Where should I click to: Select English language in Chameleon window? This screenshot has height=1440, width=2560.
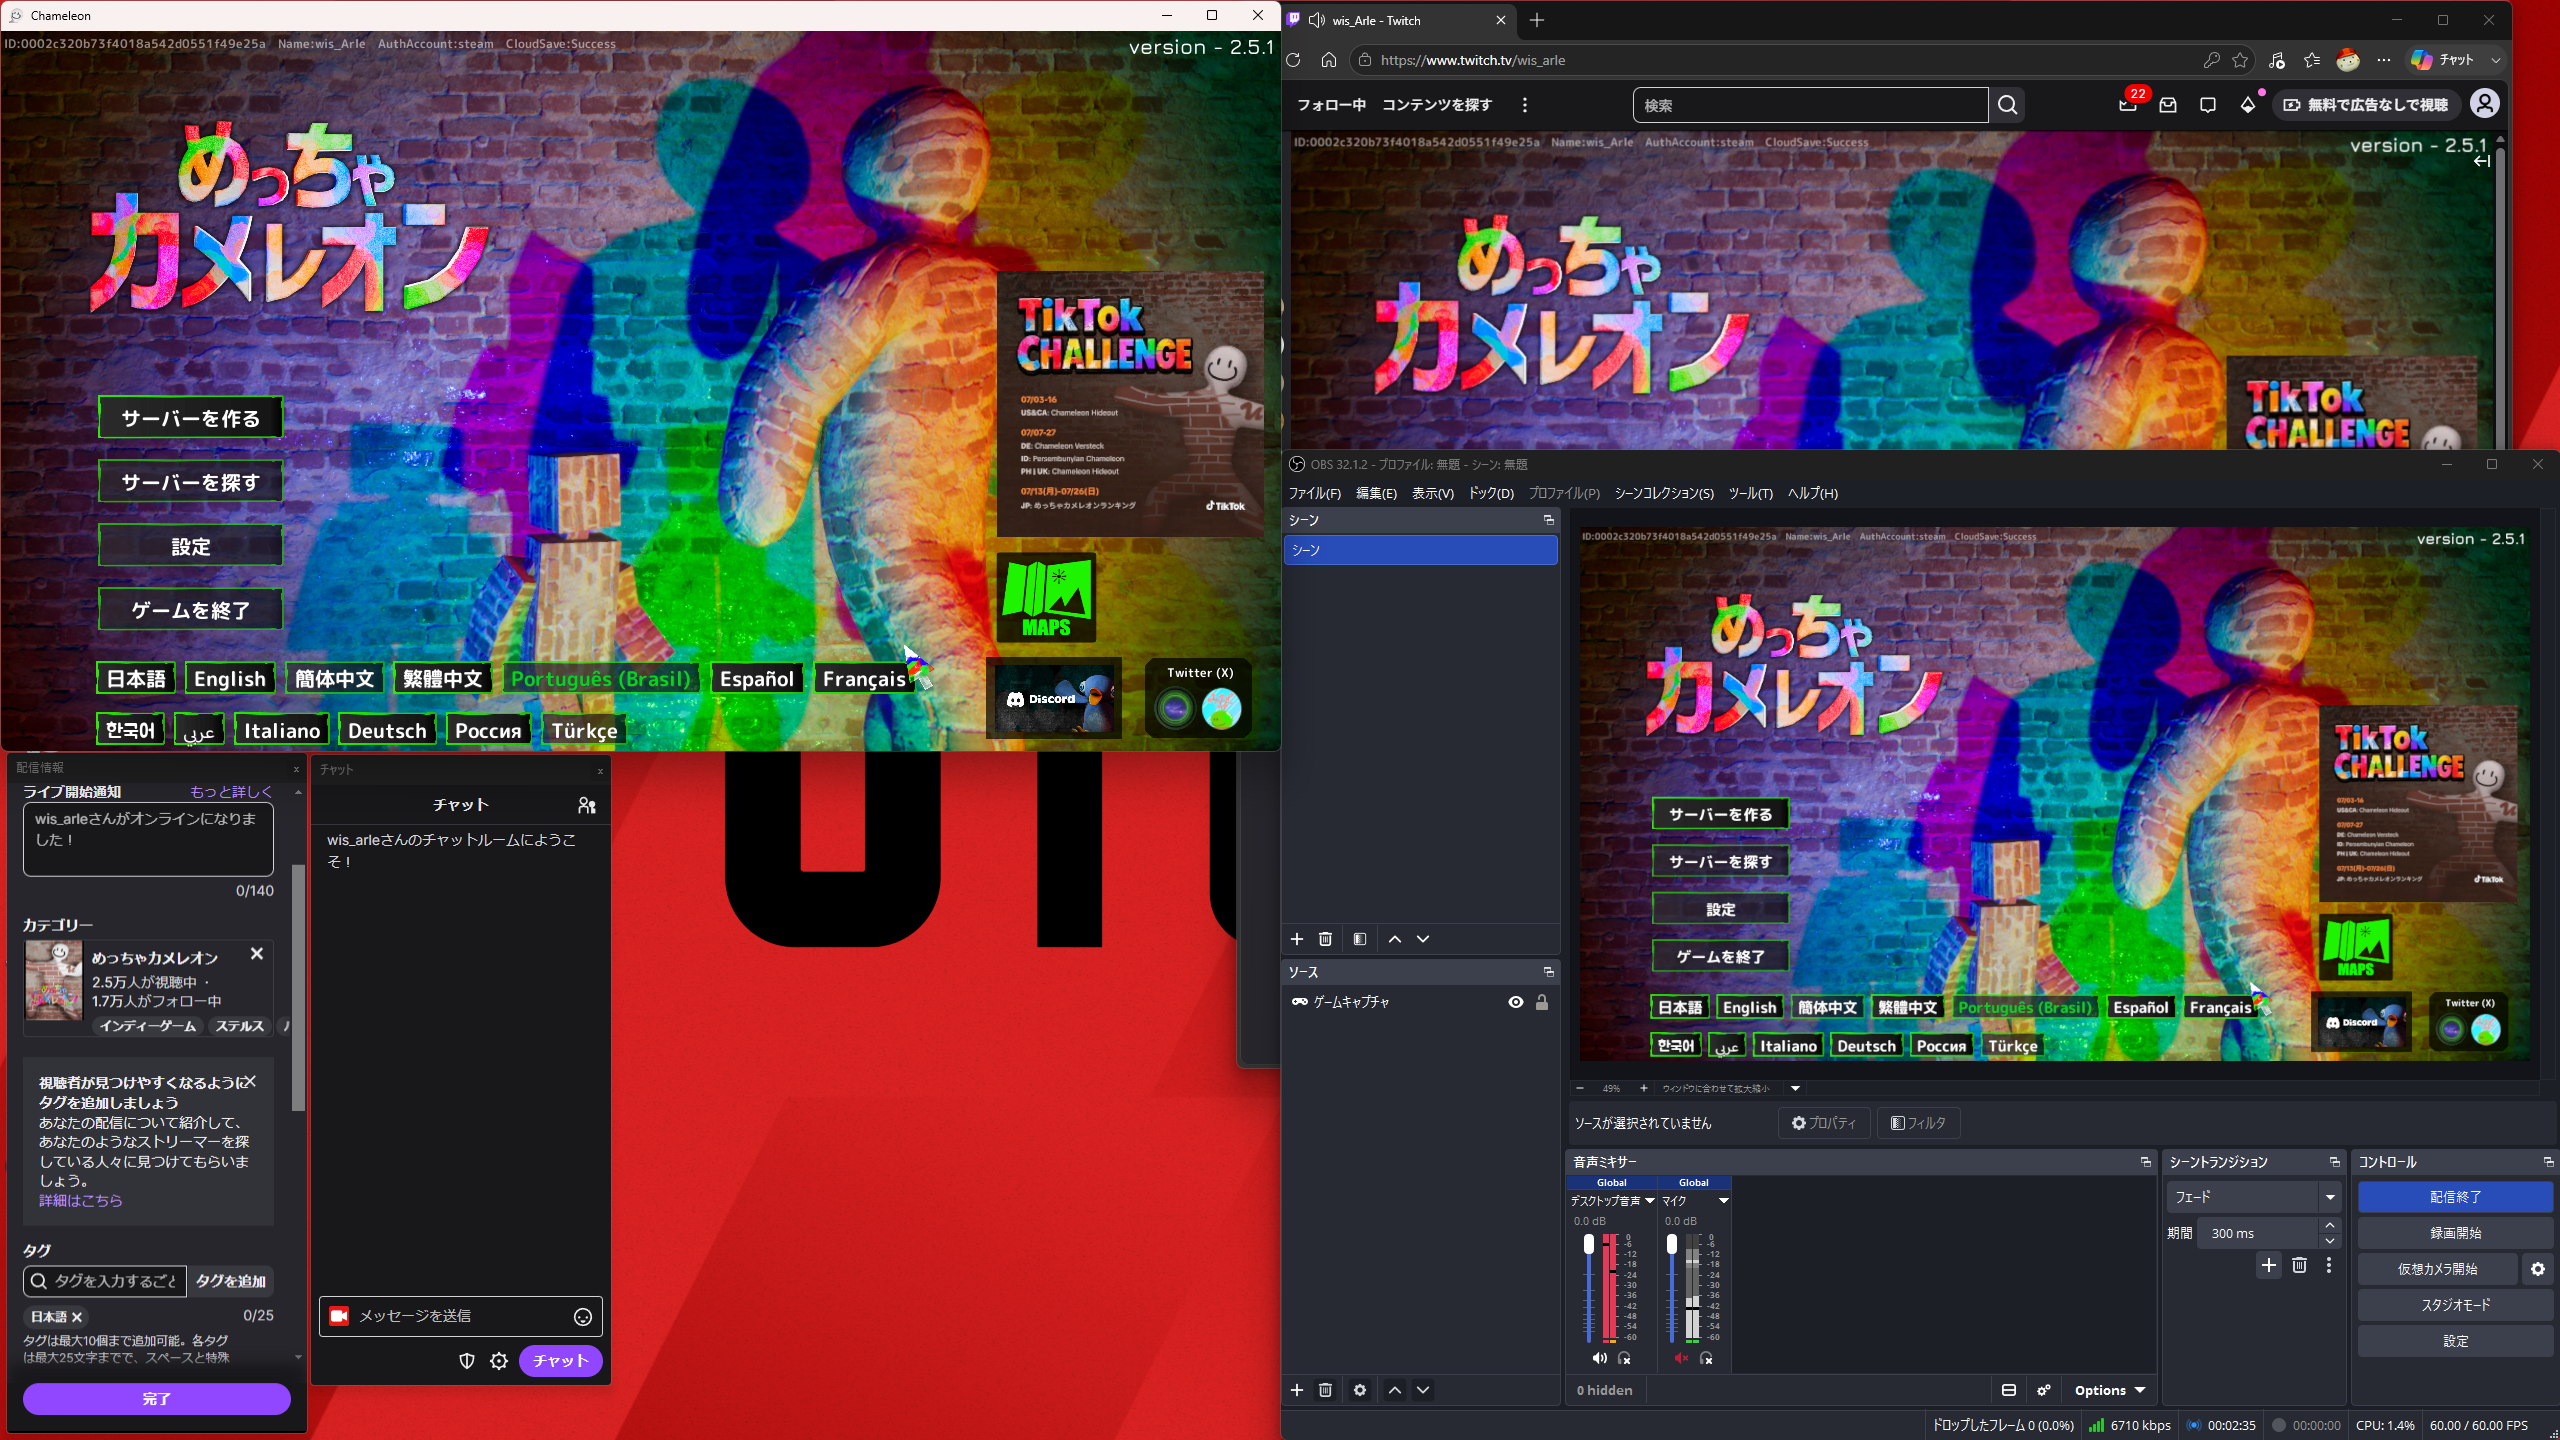229,679
